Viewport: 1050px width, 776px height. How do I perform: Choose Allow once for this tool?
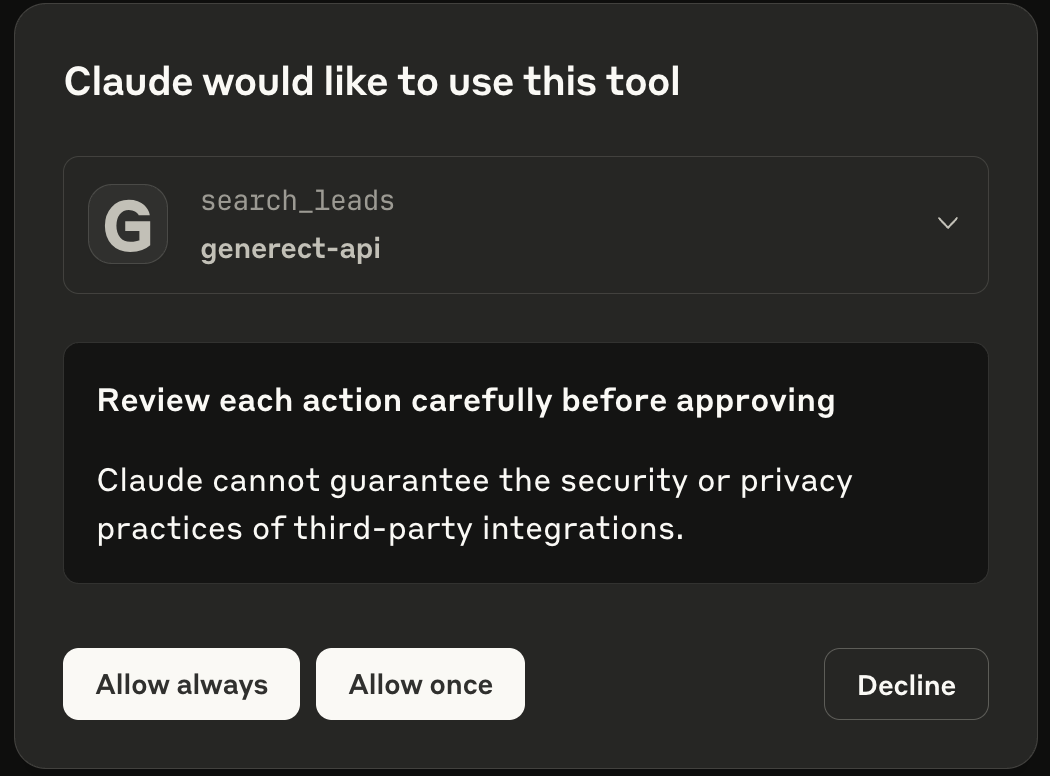point(421,684)
